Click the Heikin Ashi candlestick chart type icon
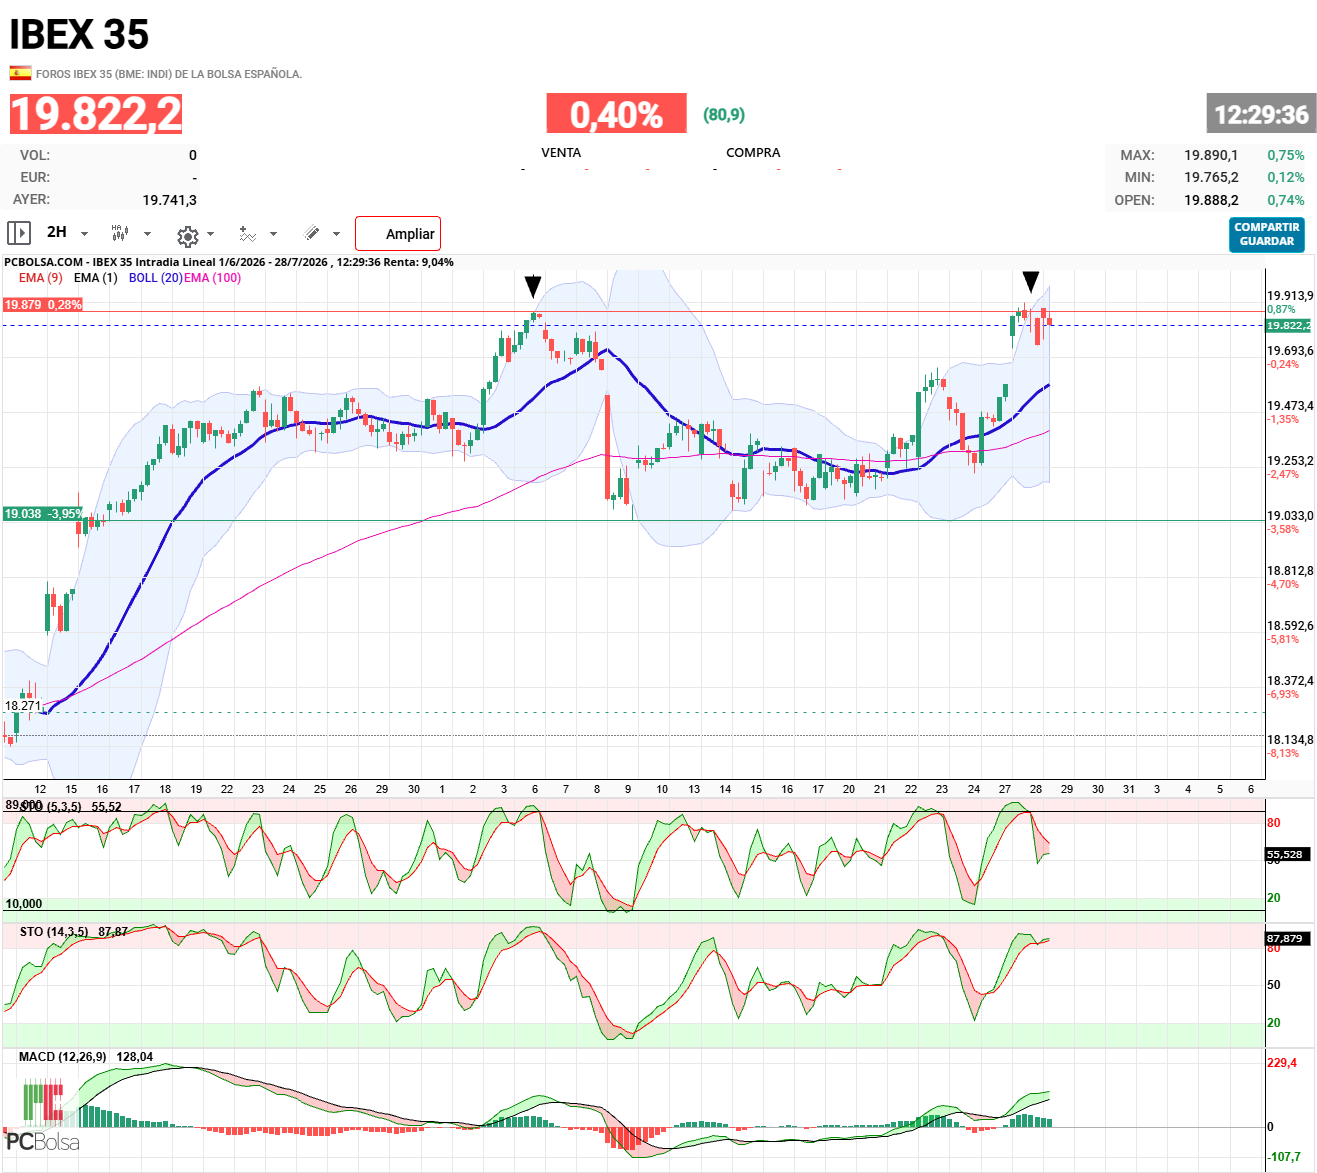 [x=120, y=232]
